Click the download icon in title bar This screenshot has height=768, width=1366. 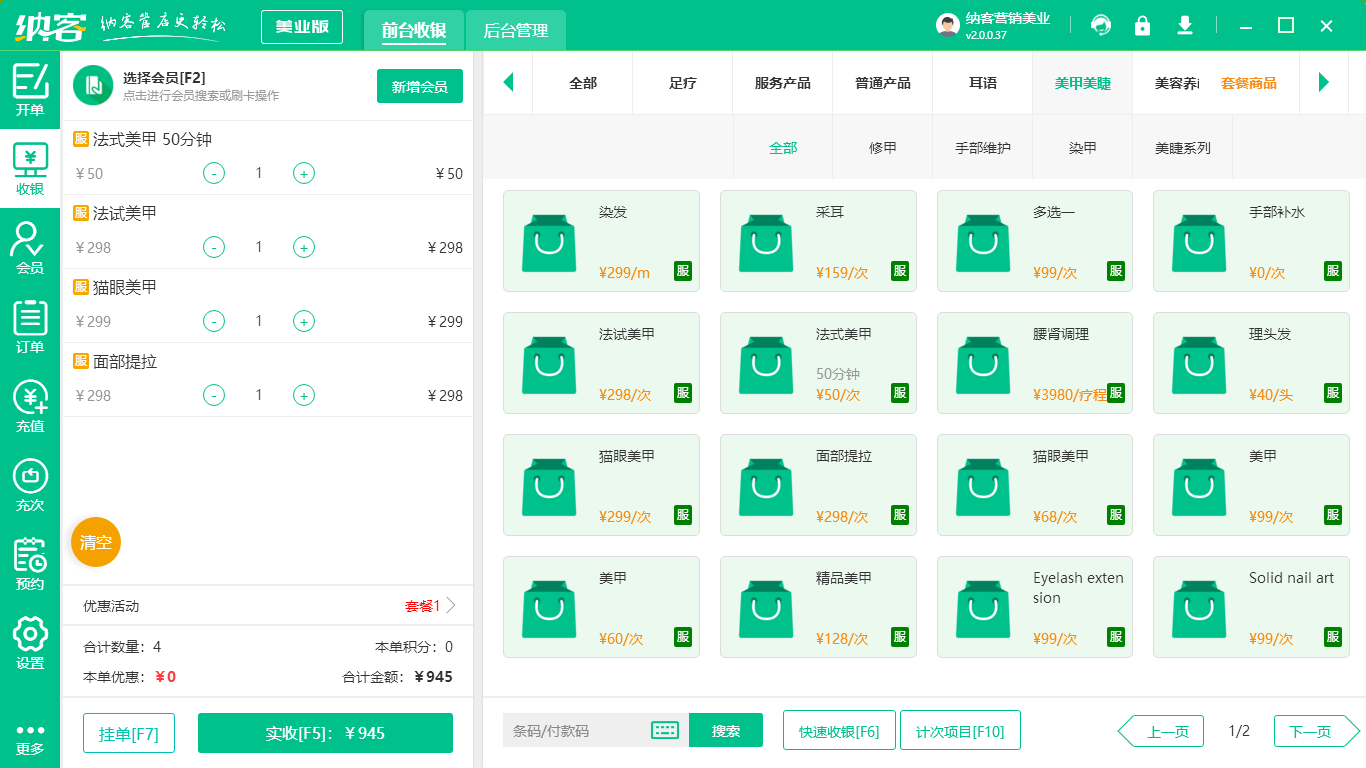point(1185,25)
